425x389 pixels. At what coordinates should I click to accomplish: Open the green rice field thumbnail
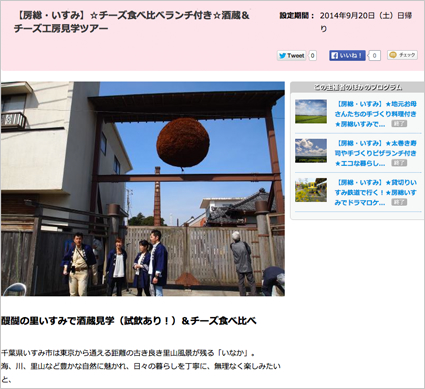click(x=311, y=112)
